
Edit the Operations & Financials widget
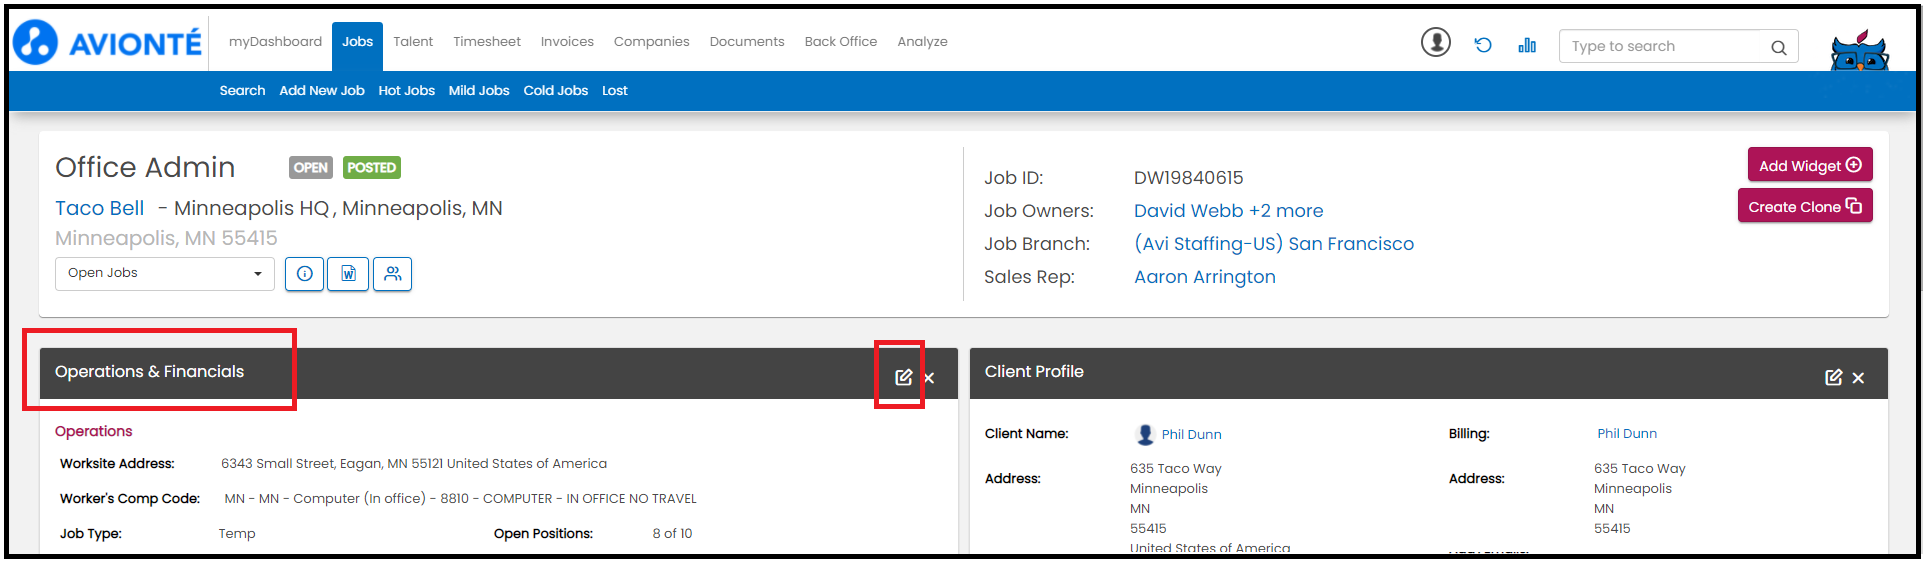click(903, 377)
